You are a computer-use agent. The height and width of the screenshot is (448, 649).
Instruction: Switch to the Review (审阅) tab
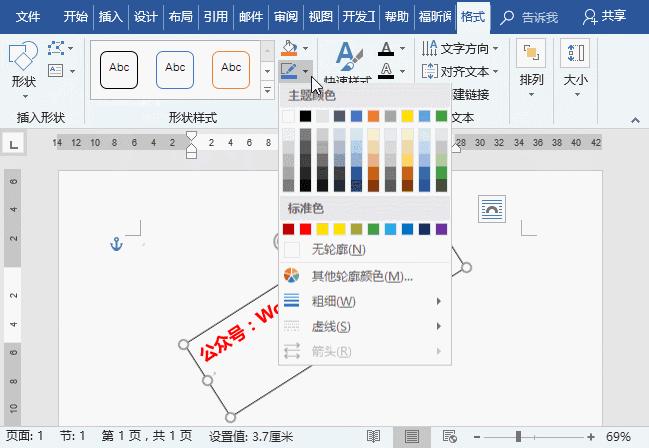point(286,17)
